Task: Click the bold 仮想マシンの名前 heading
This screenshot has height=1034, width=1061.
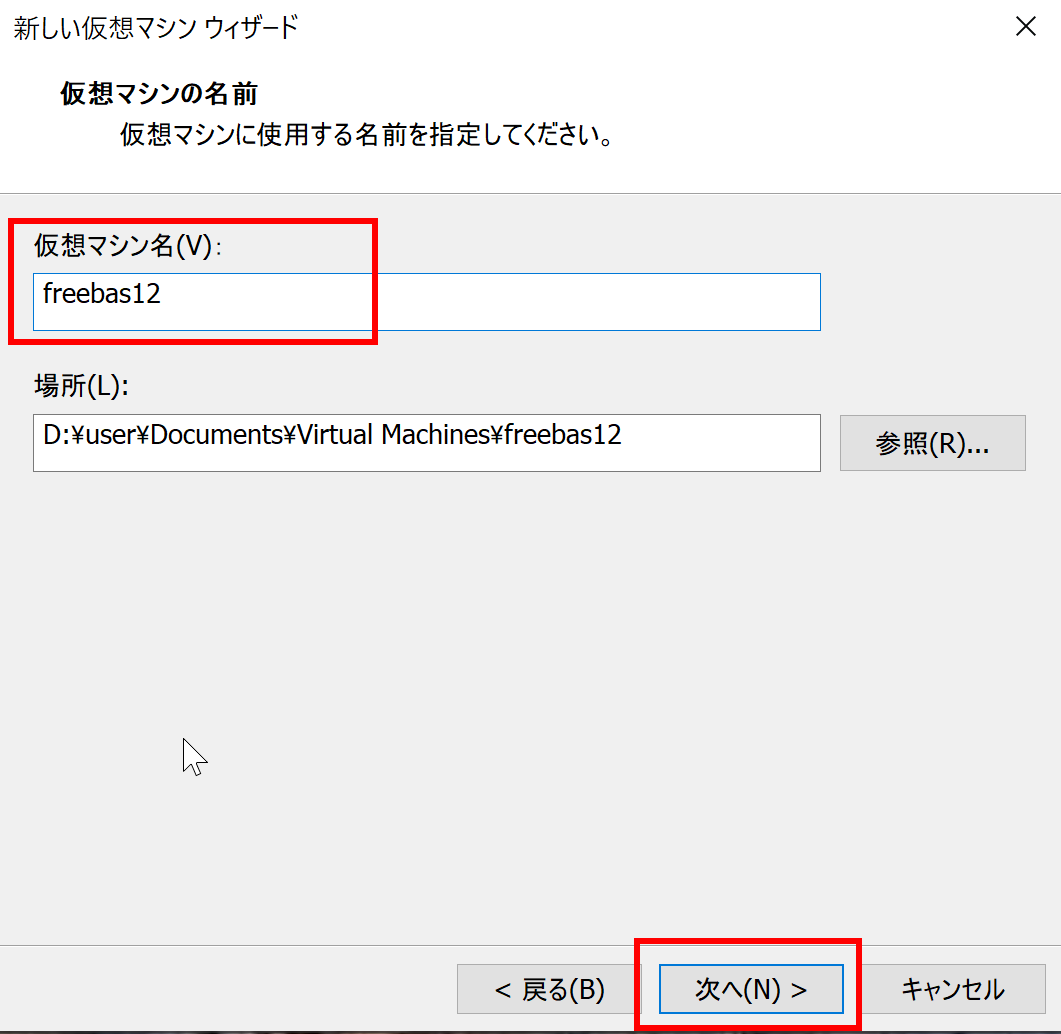Action: pos(159,94)
